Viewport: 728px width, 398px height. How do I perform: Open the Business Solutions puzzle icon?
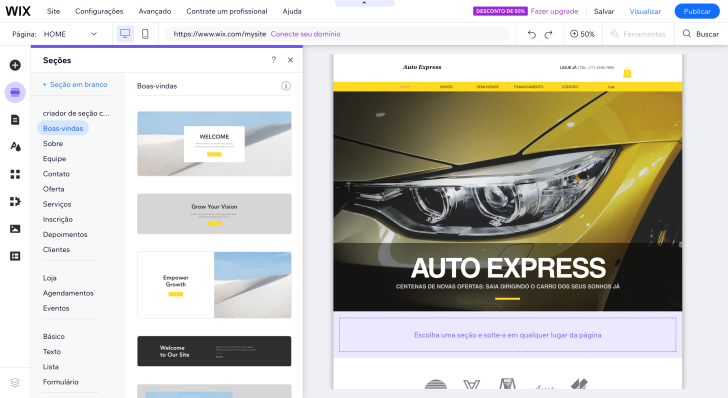coord(15,202)
